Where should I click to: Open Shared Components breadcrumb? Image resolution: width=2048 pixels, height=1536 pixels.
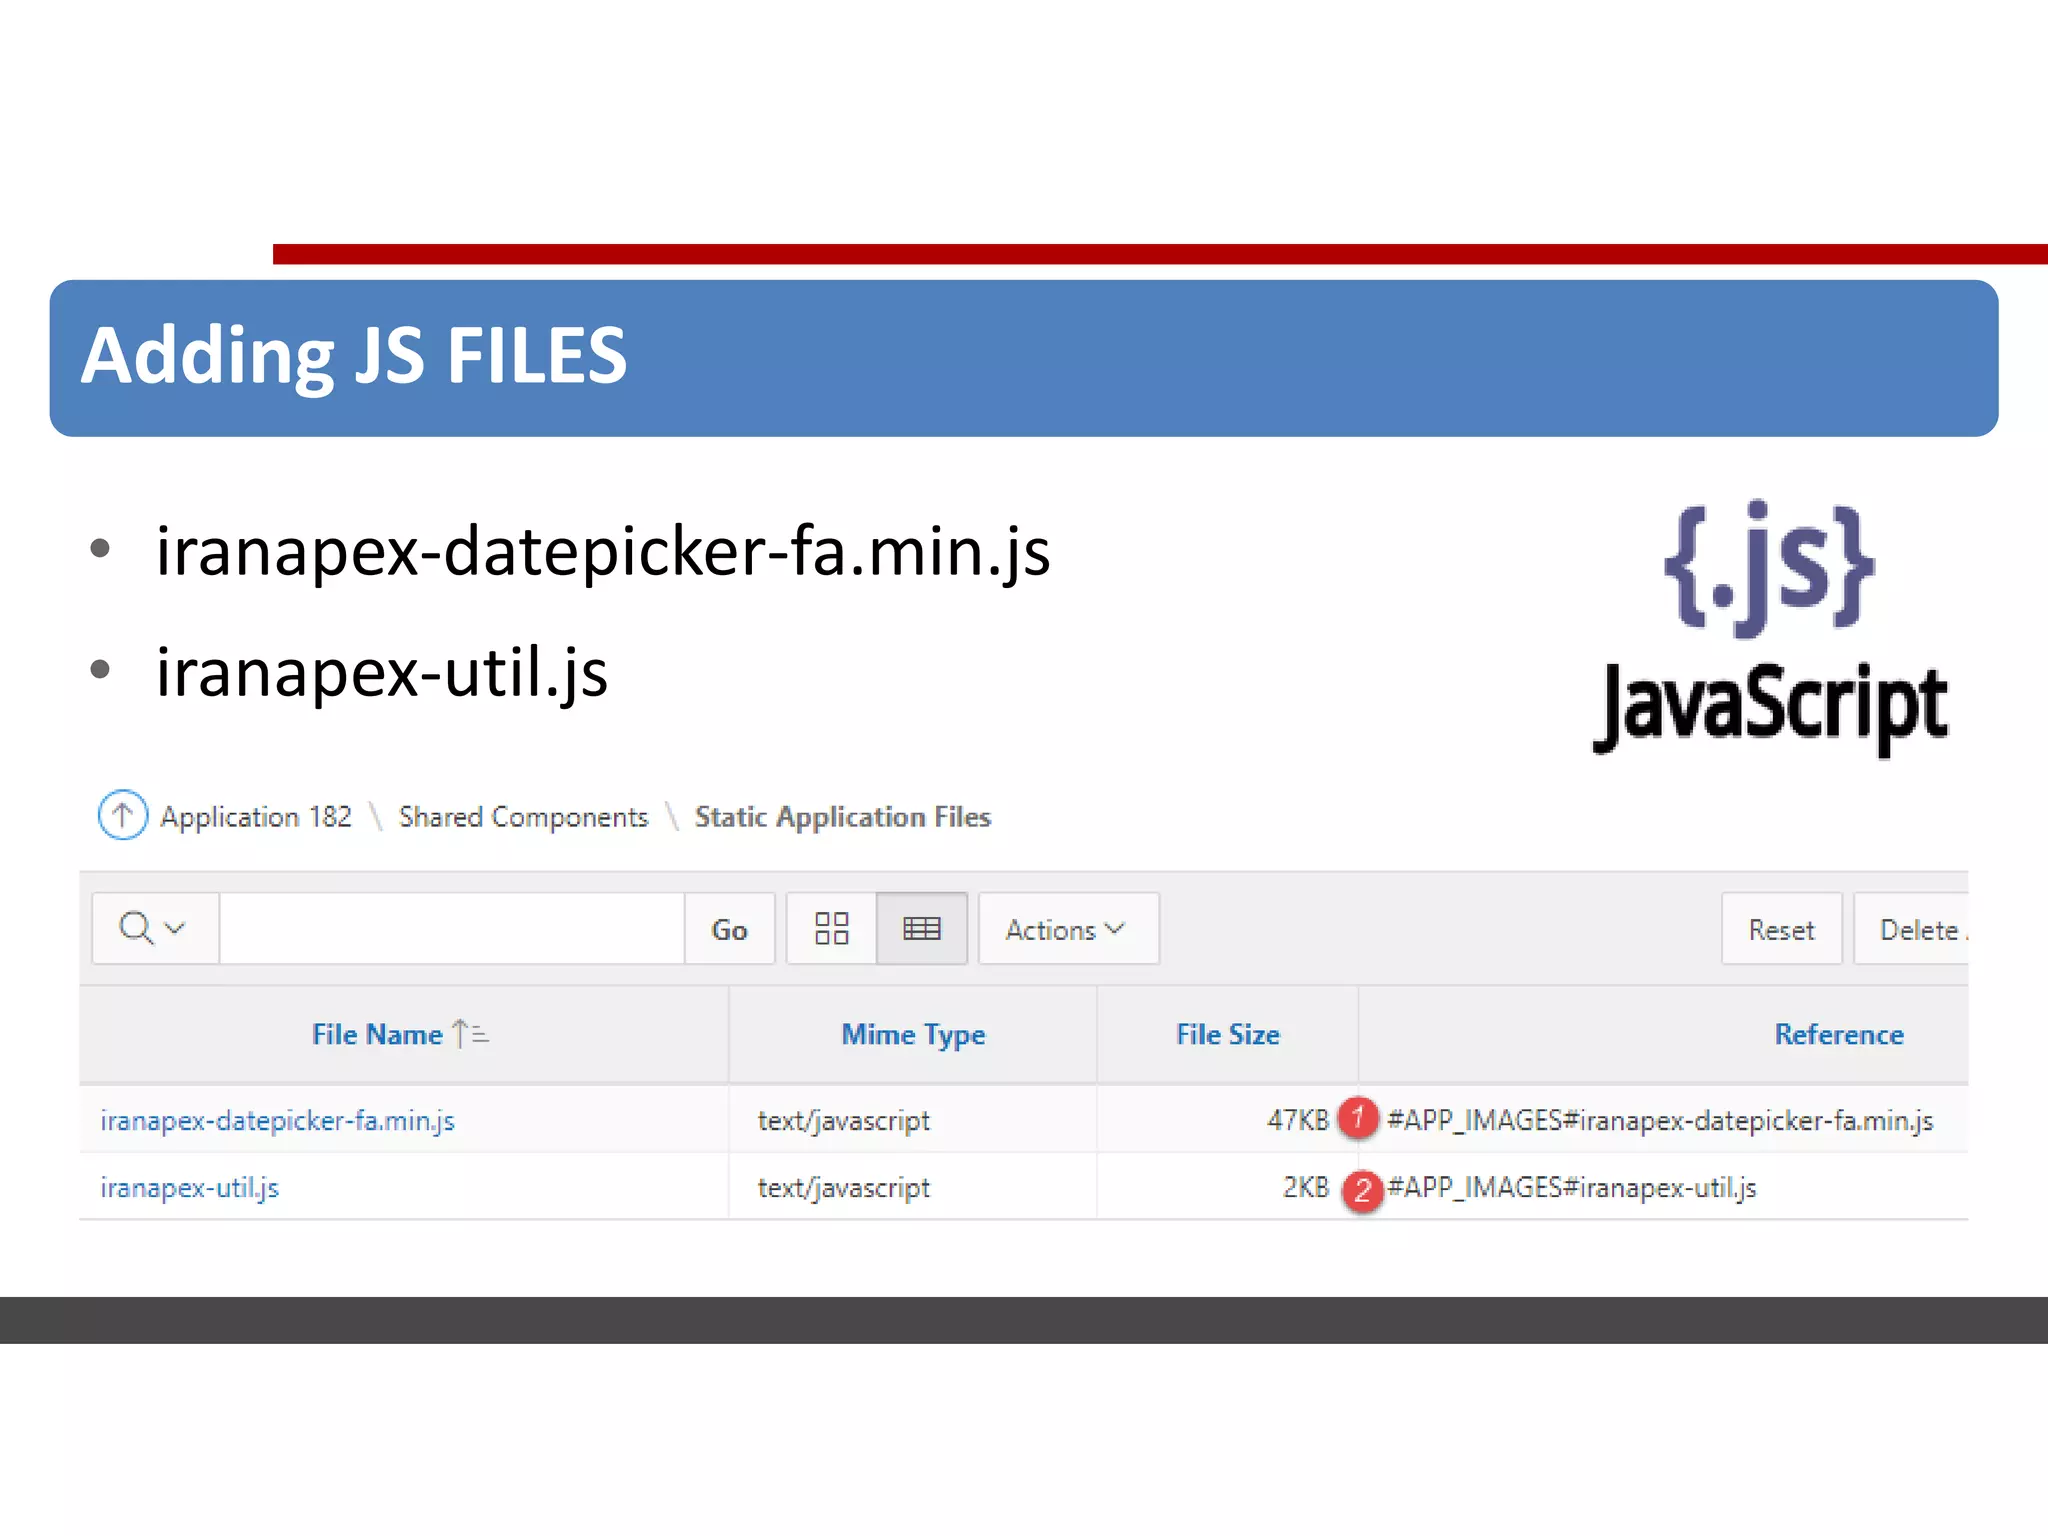[x=523, y=817]
